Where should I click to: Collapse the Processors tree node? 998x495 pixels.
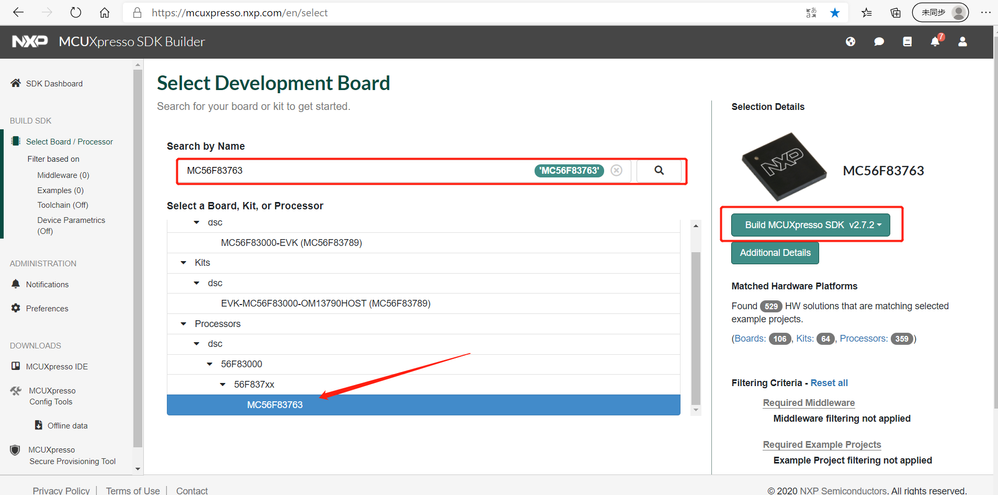pos(183,324)
